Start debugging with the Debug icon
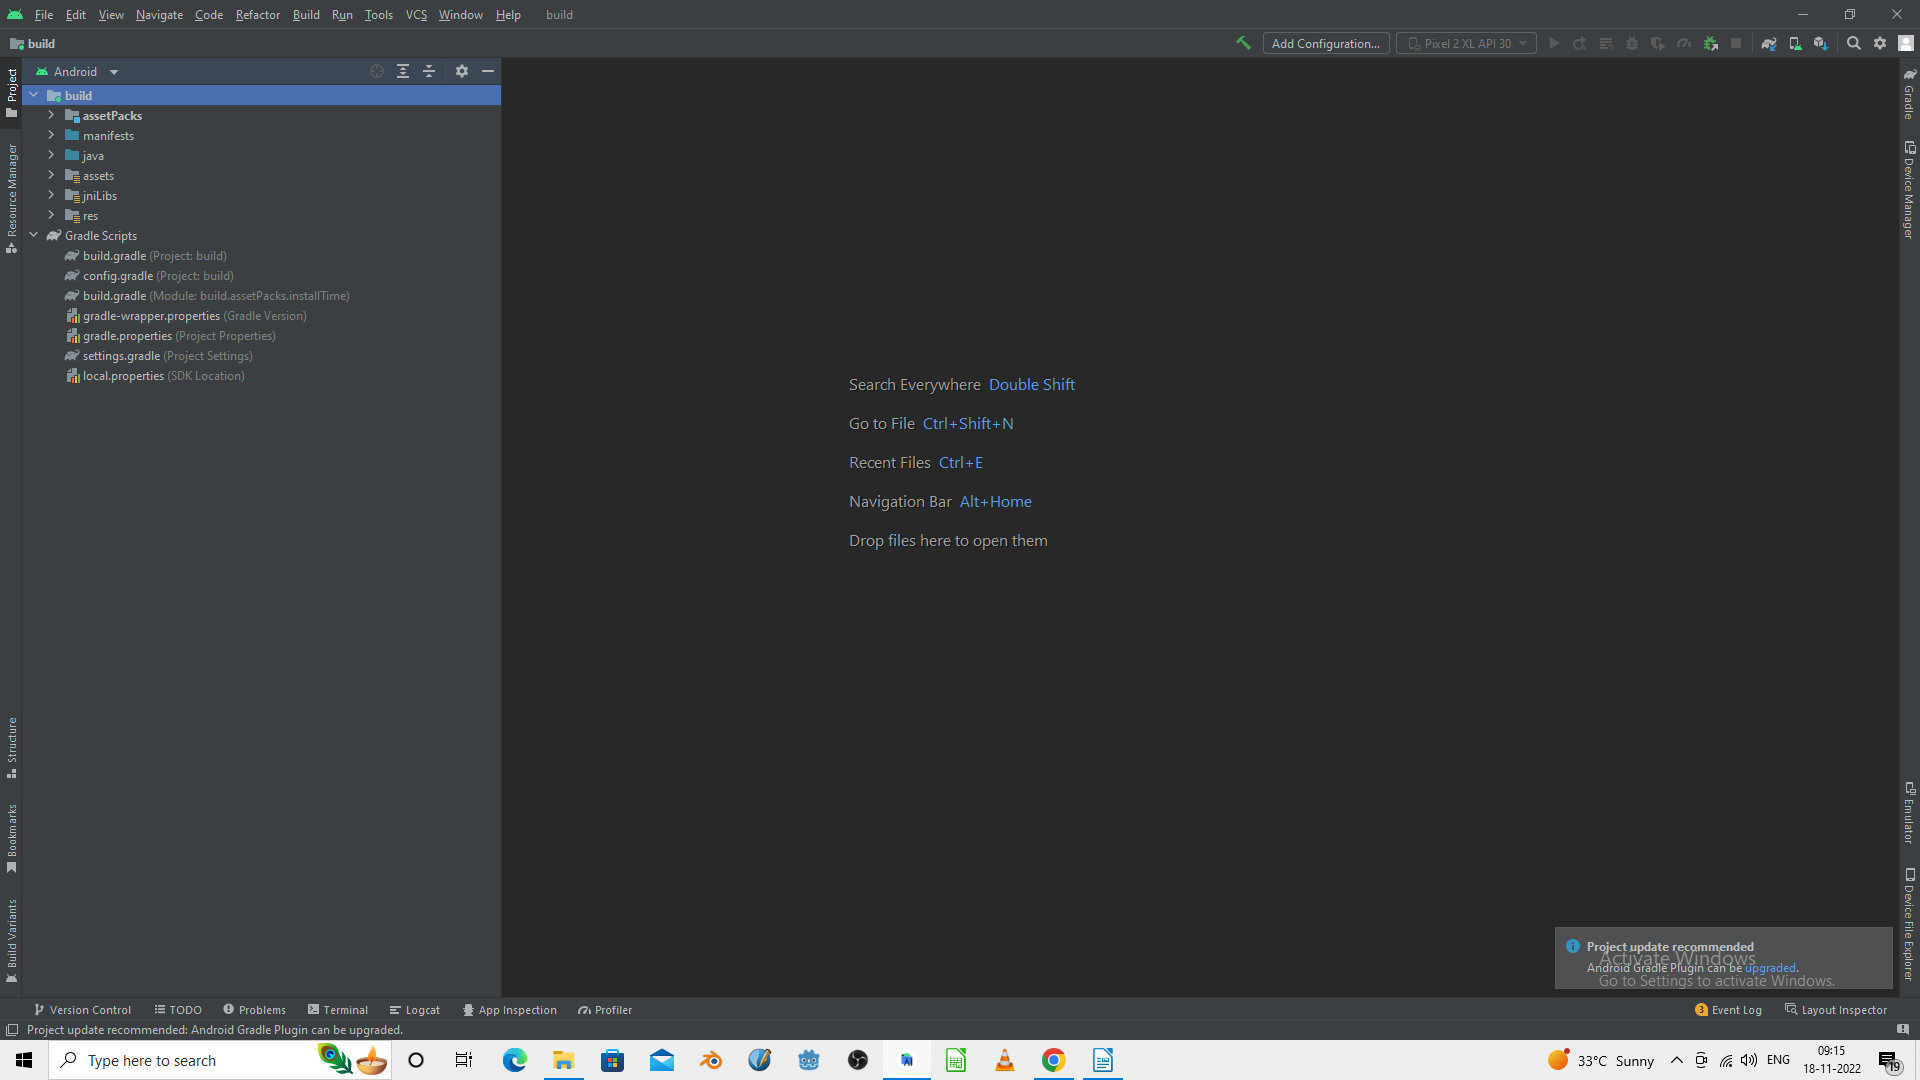Screen dimensions: 1920x1080 pyautogui.click(x=1632, y=43)
